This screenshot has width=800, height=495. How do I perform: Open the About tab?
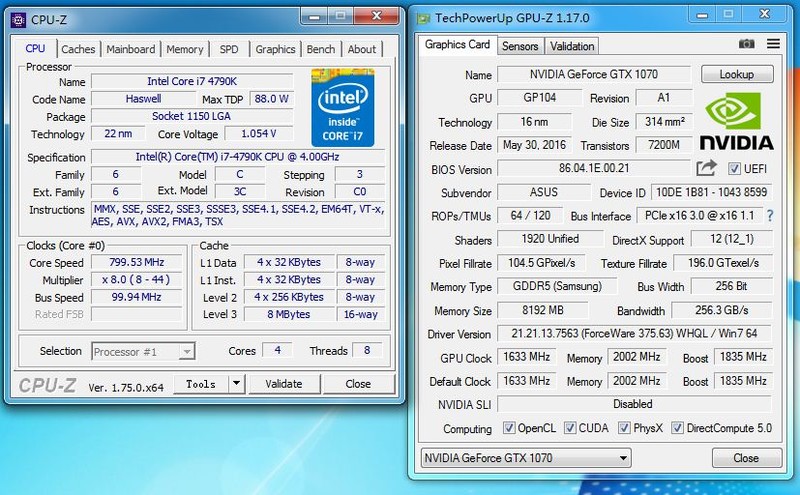pyautogui.click(x=362, y=50)
